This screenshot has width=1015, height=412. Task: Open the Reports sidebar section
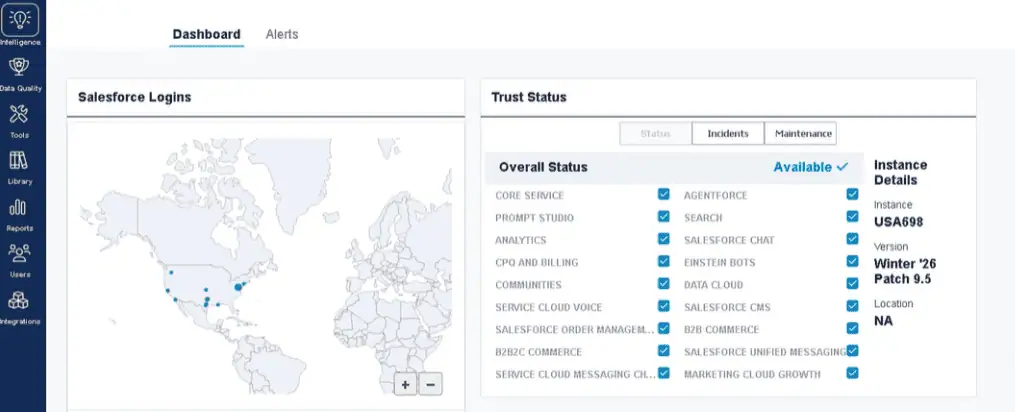[20, 214]
